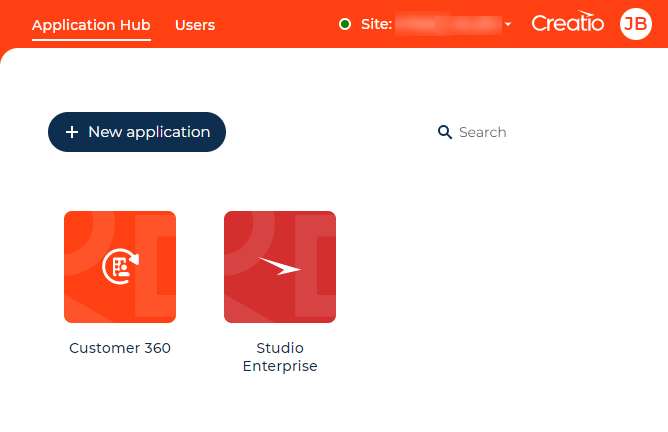Viewport: 668px width, 432px height.
Task: Click the Site: label text
Action: click(x=377, y=24)
